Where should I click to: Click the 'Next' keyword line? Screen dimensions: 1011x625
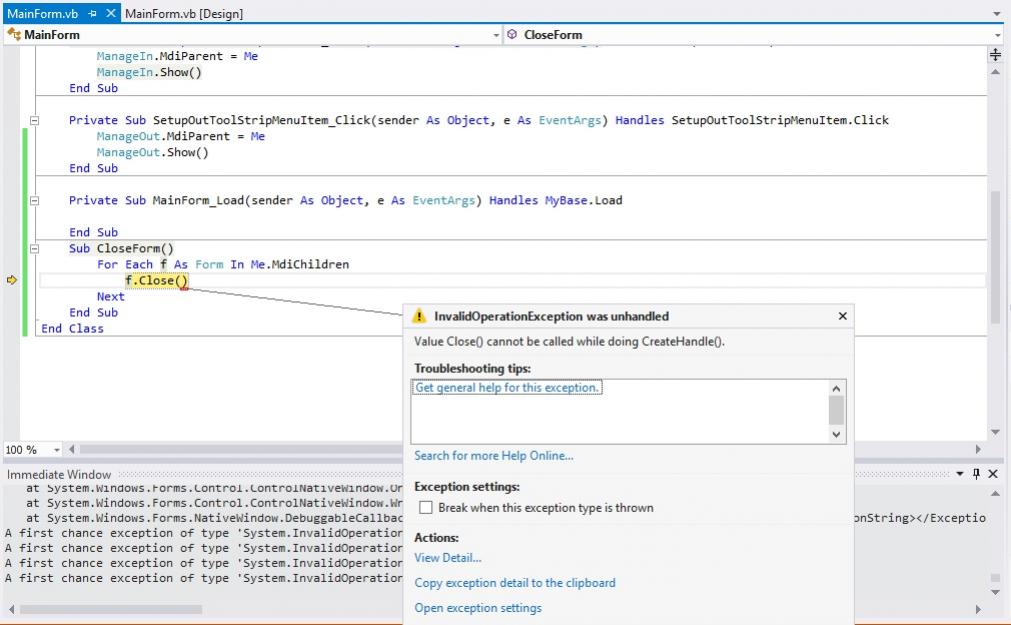[x=110, y=297]
